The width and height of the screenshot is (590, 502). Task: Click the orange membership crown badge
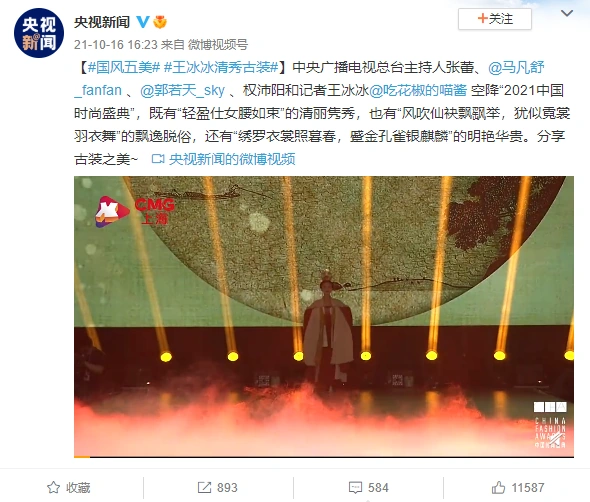(160, 22)
